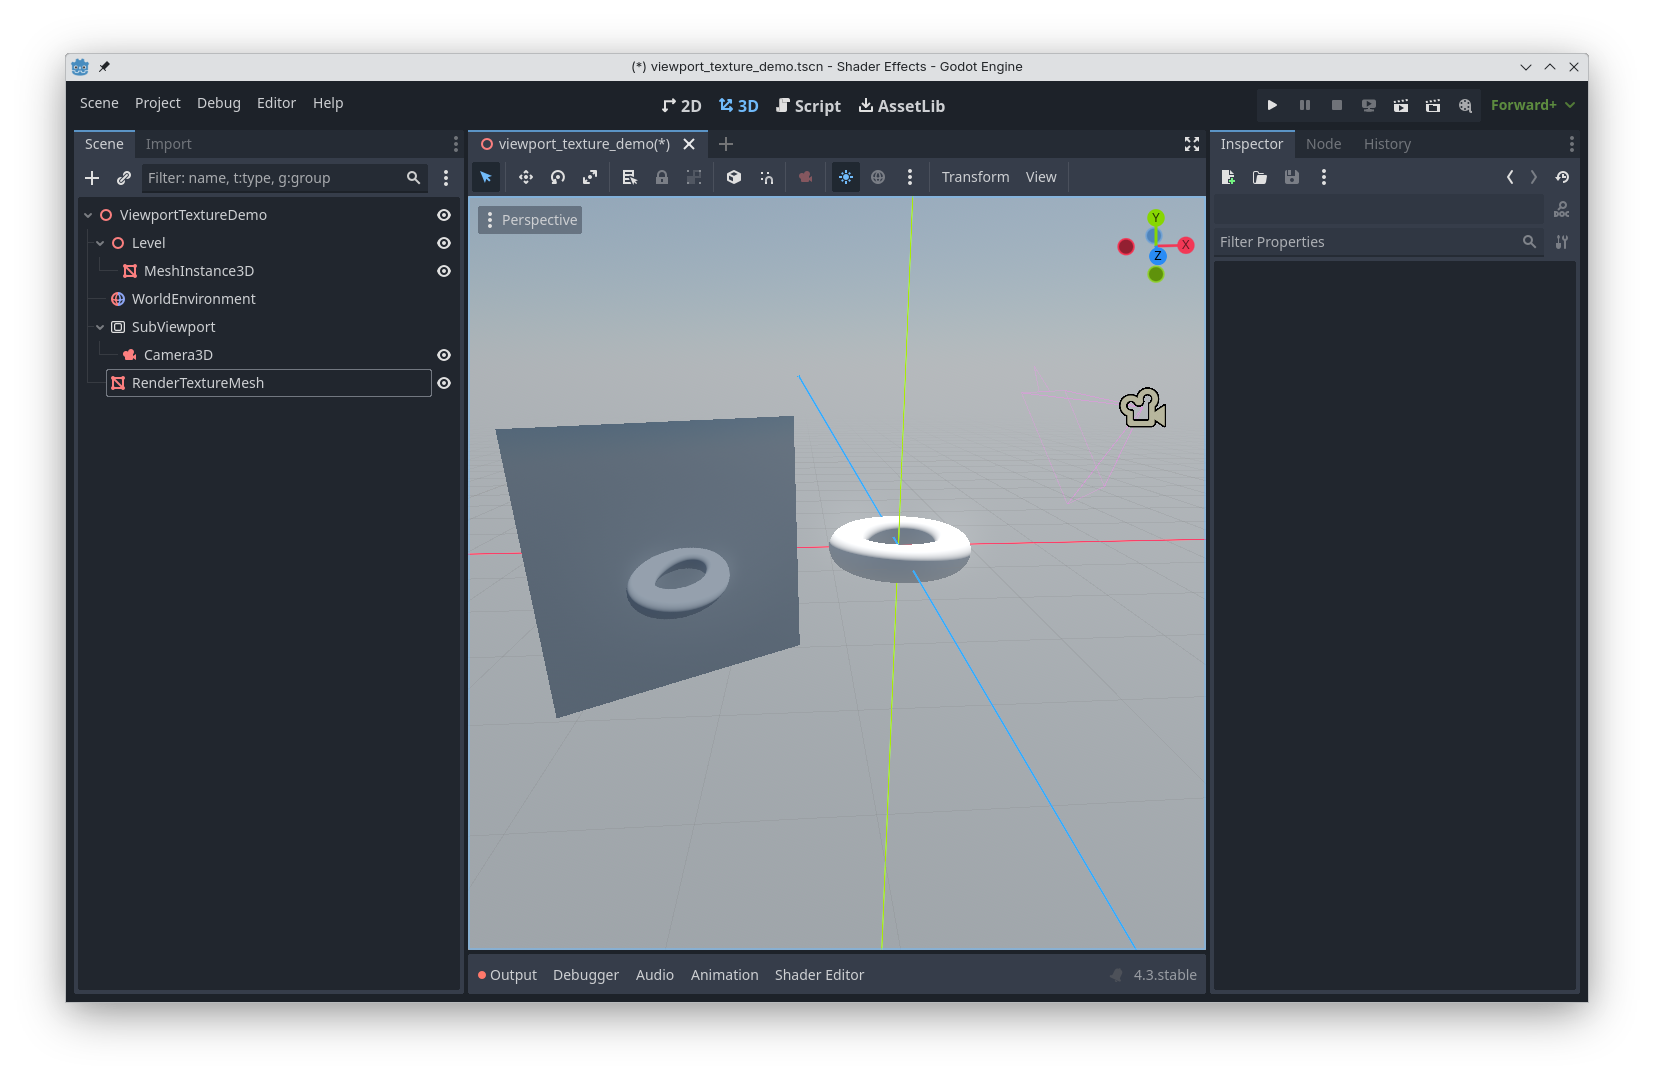The width and height of the screenshot is (1654, 1080).
Task: Open the Transform menu
Action: pyautogui.click(x=975, y=177)
